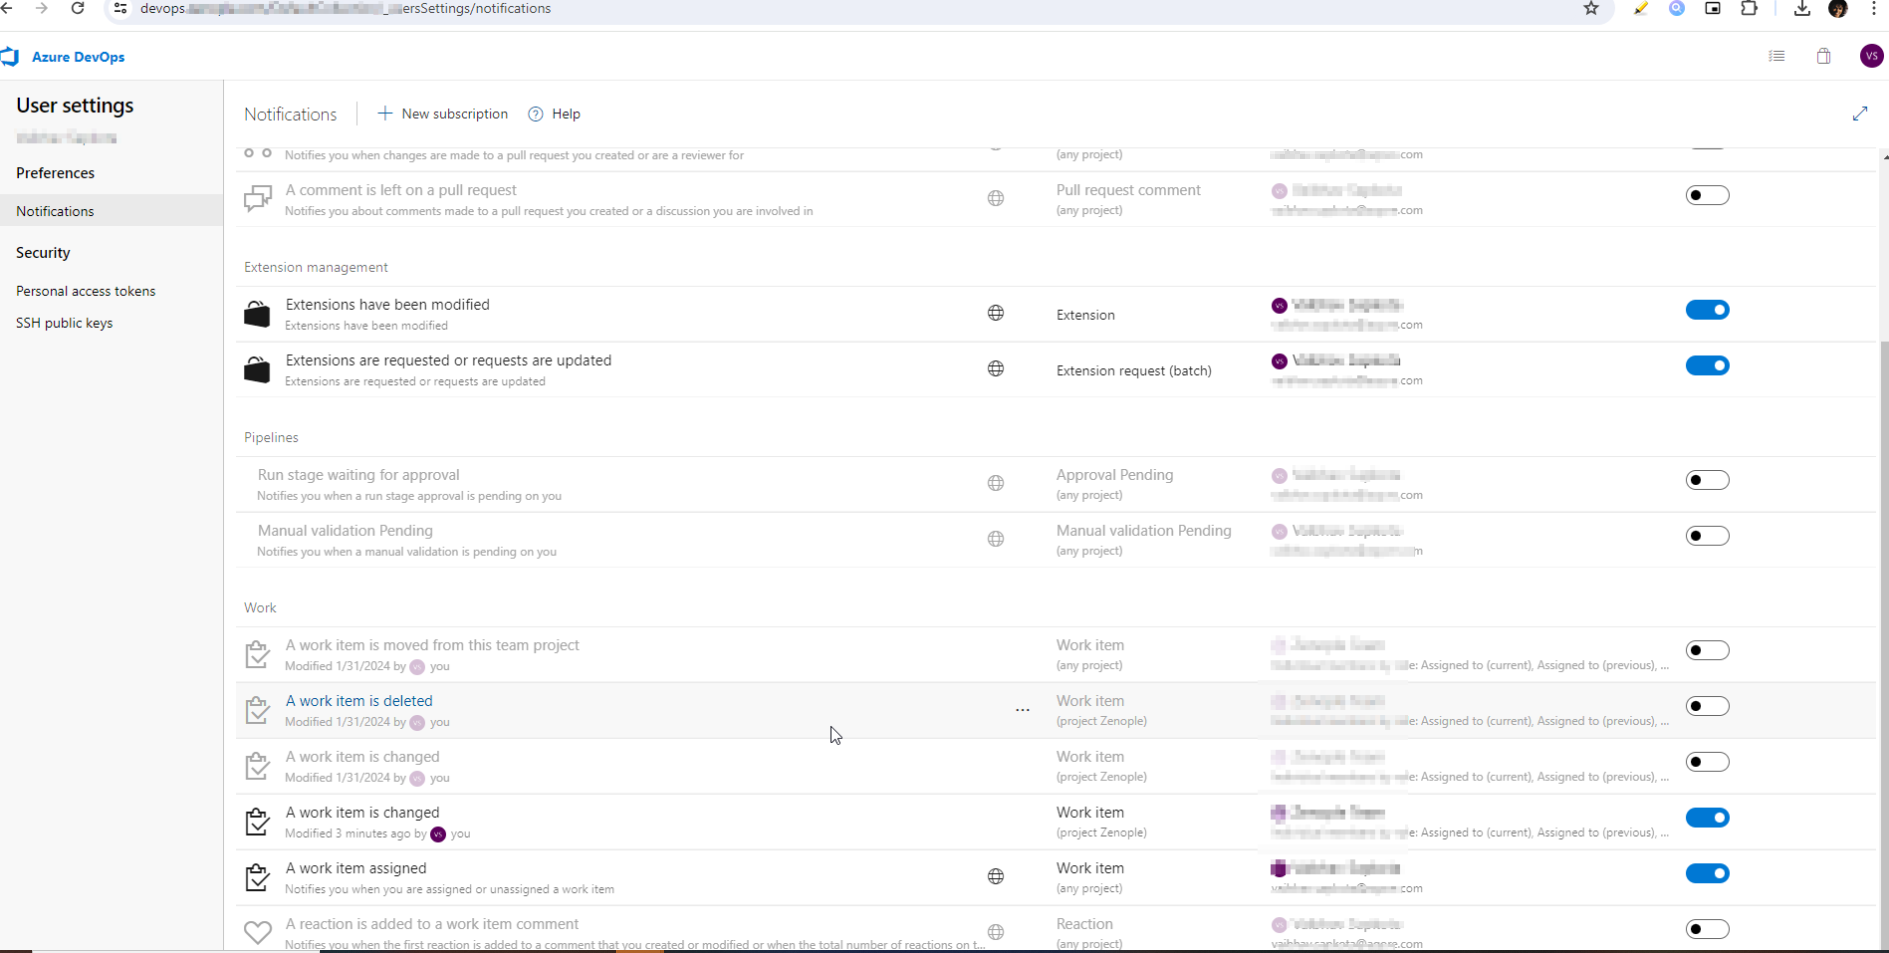1889x953 pixels.
Task: Open the ellipsis menu on A work item is deleted
Action: tap(1023, 710)
